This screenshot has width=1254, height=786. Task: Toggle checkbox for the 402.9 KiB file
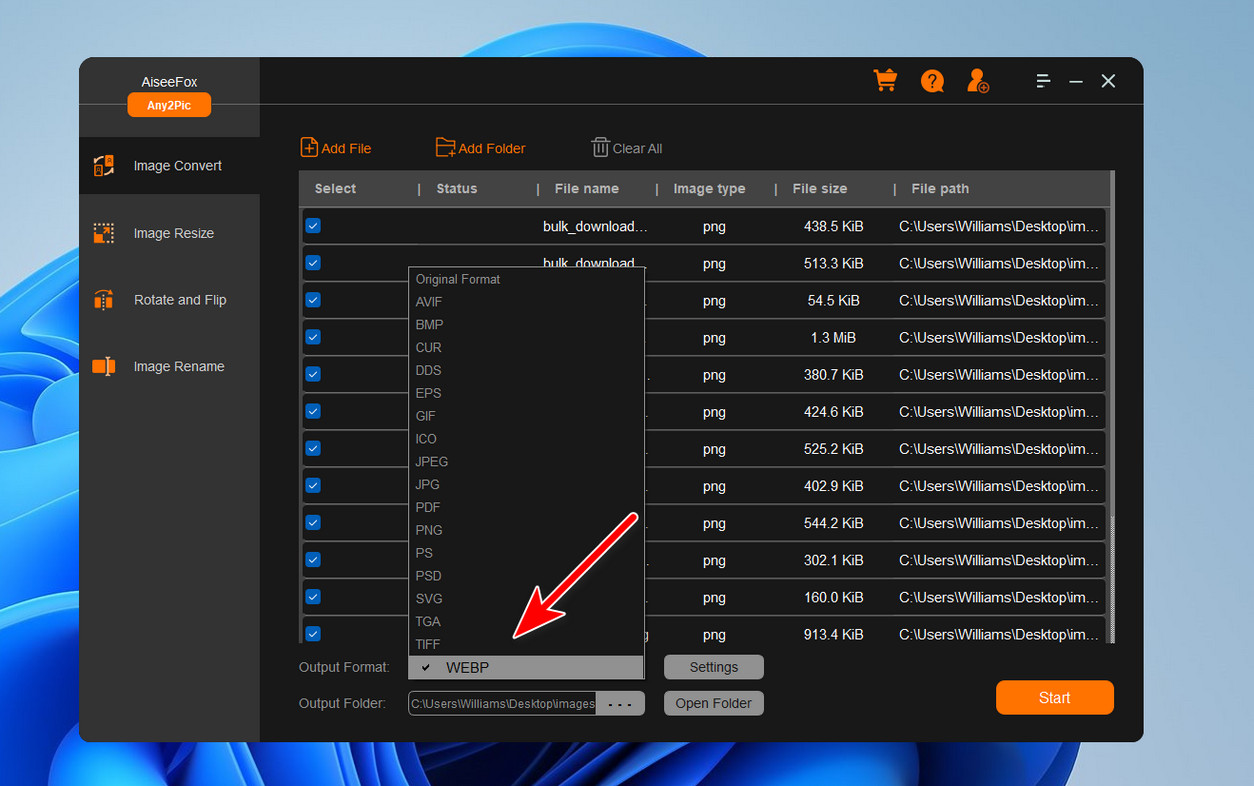point(313,485)
